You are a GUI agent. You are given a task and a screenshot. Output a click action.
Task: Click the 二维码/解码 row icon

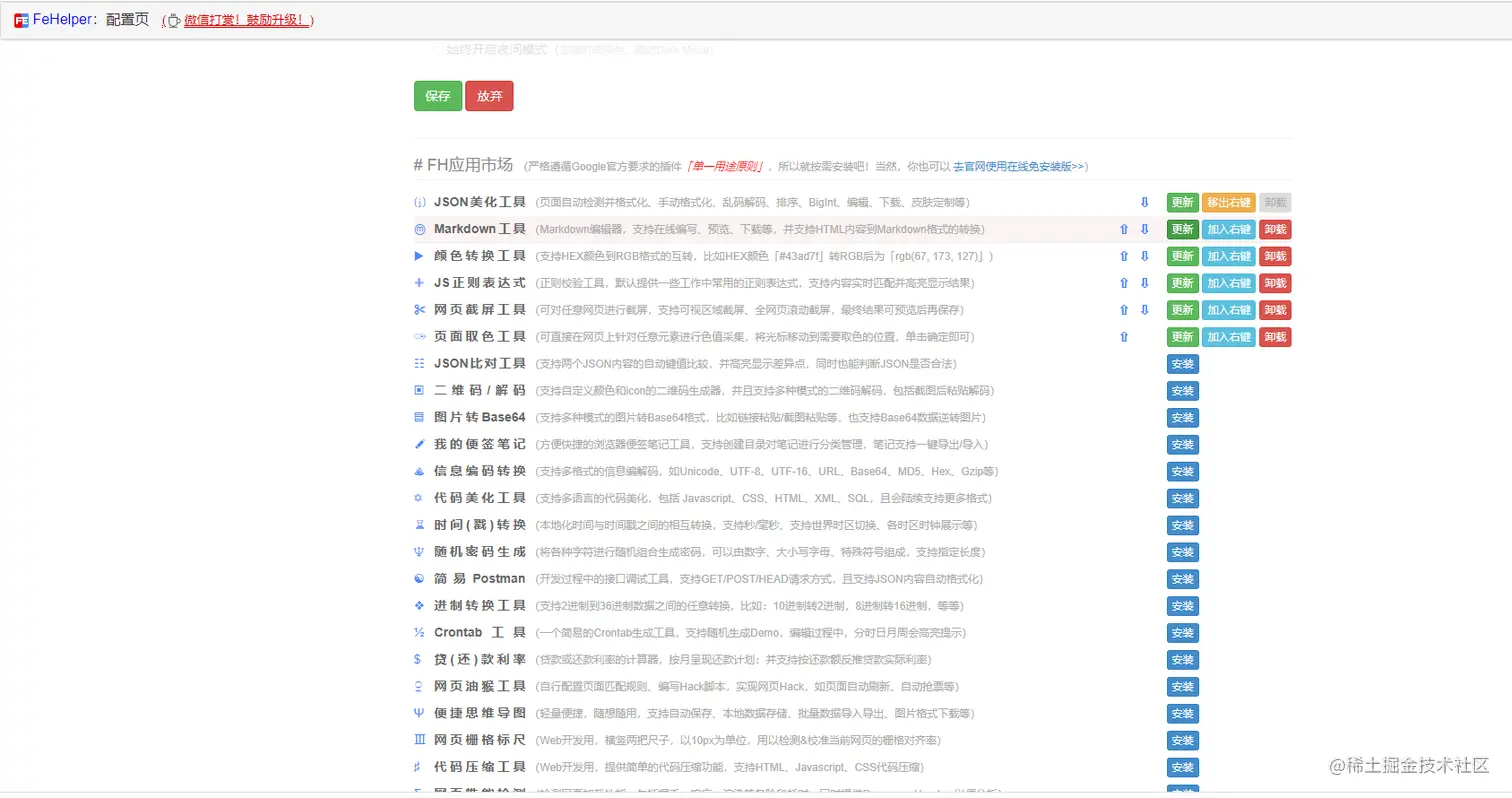point(420,390)
